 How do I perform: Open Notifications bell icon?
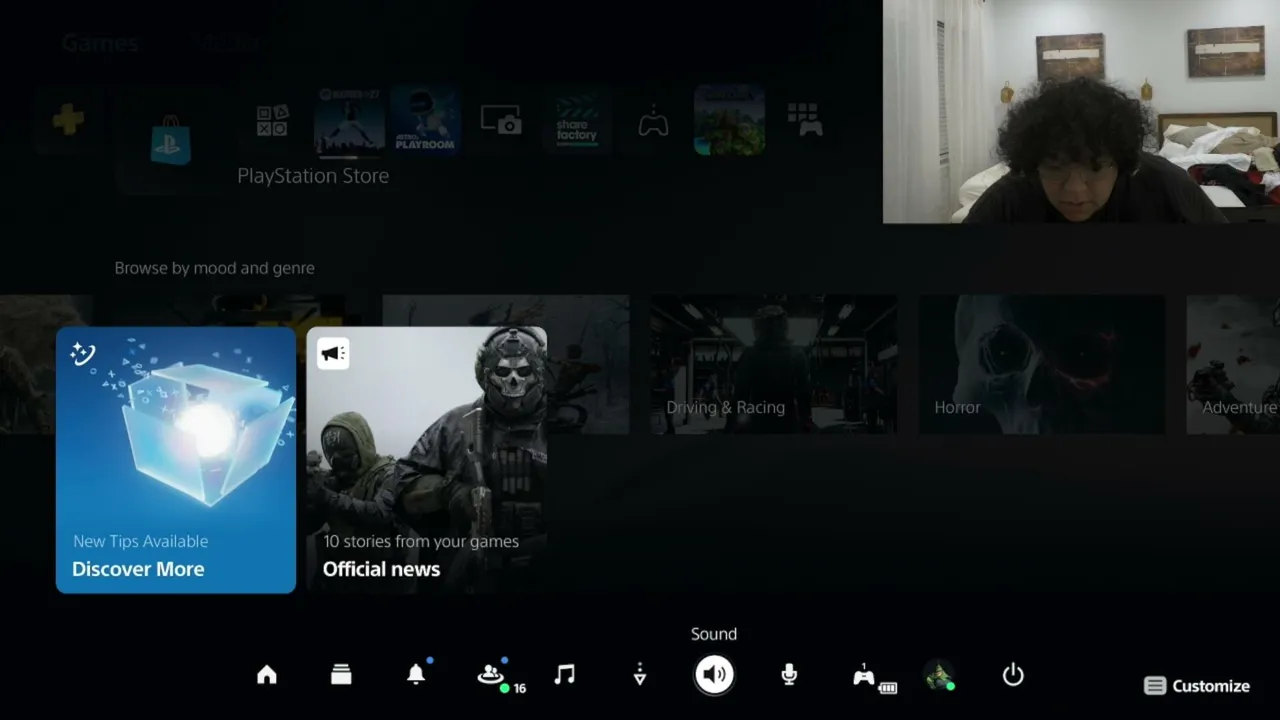(x=416, y=674)
